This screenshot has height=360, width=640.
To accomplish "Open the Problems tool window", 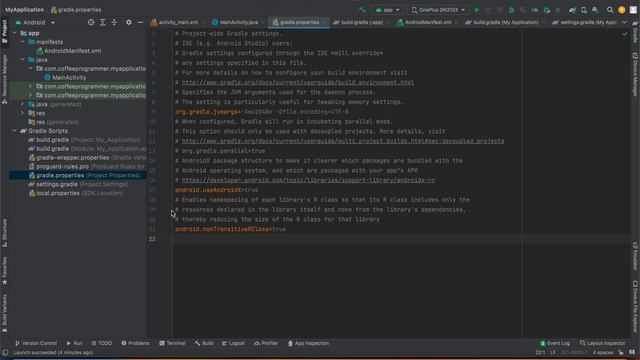I will pyautogui.click(x=136, y=343).
